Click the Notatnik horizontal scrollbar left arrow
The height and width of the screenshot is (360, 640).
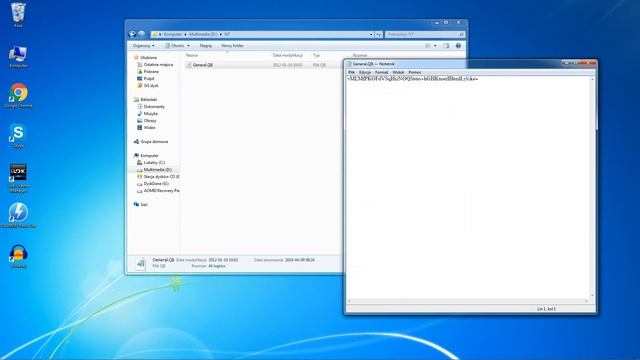349,301
